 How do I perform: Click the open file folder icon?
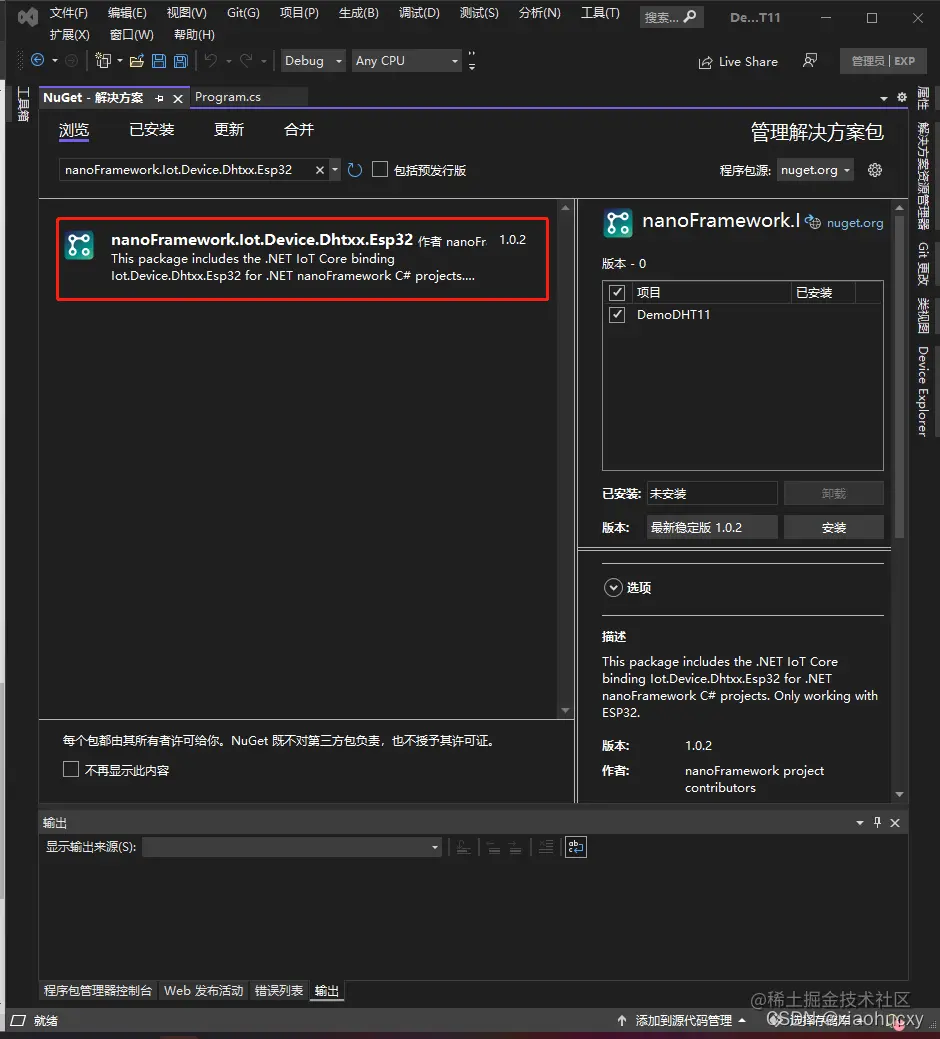pos(136,61)
